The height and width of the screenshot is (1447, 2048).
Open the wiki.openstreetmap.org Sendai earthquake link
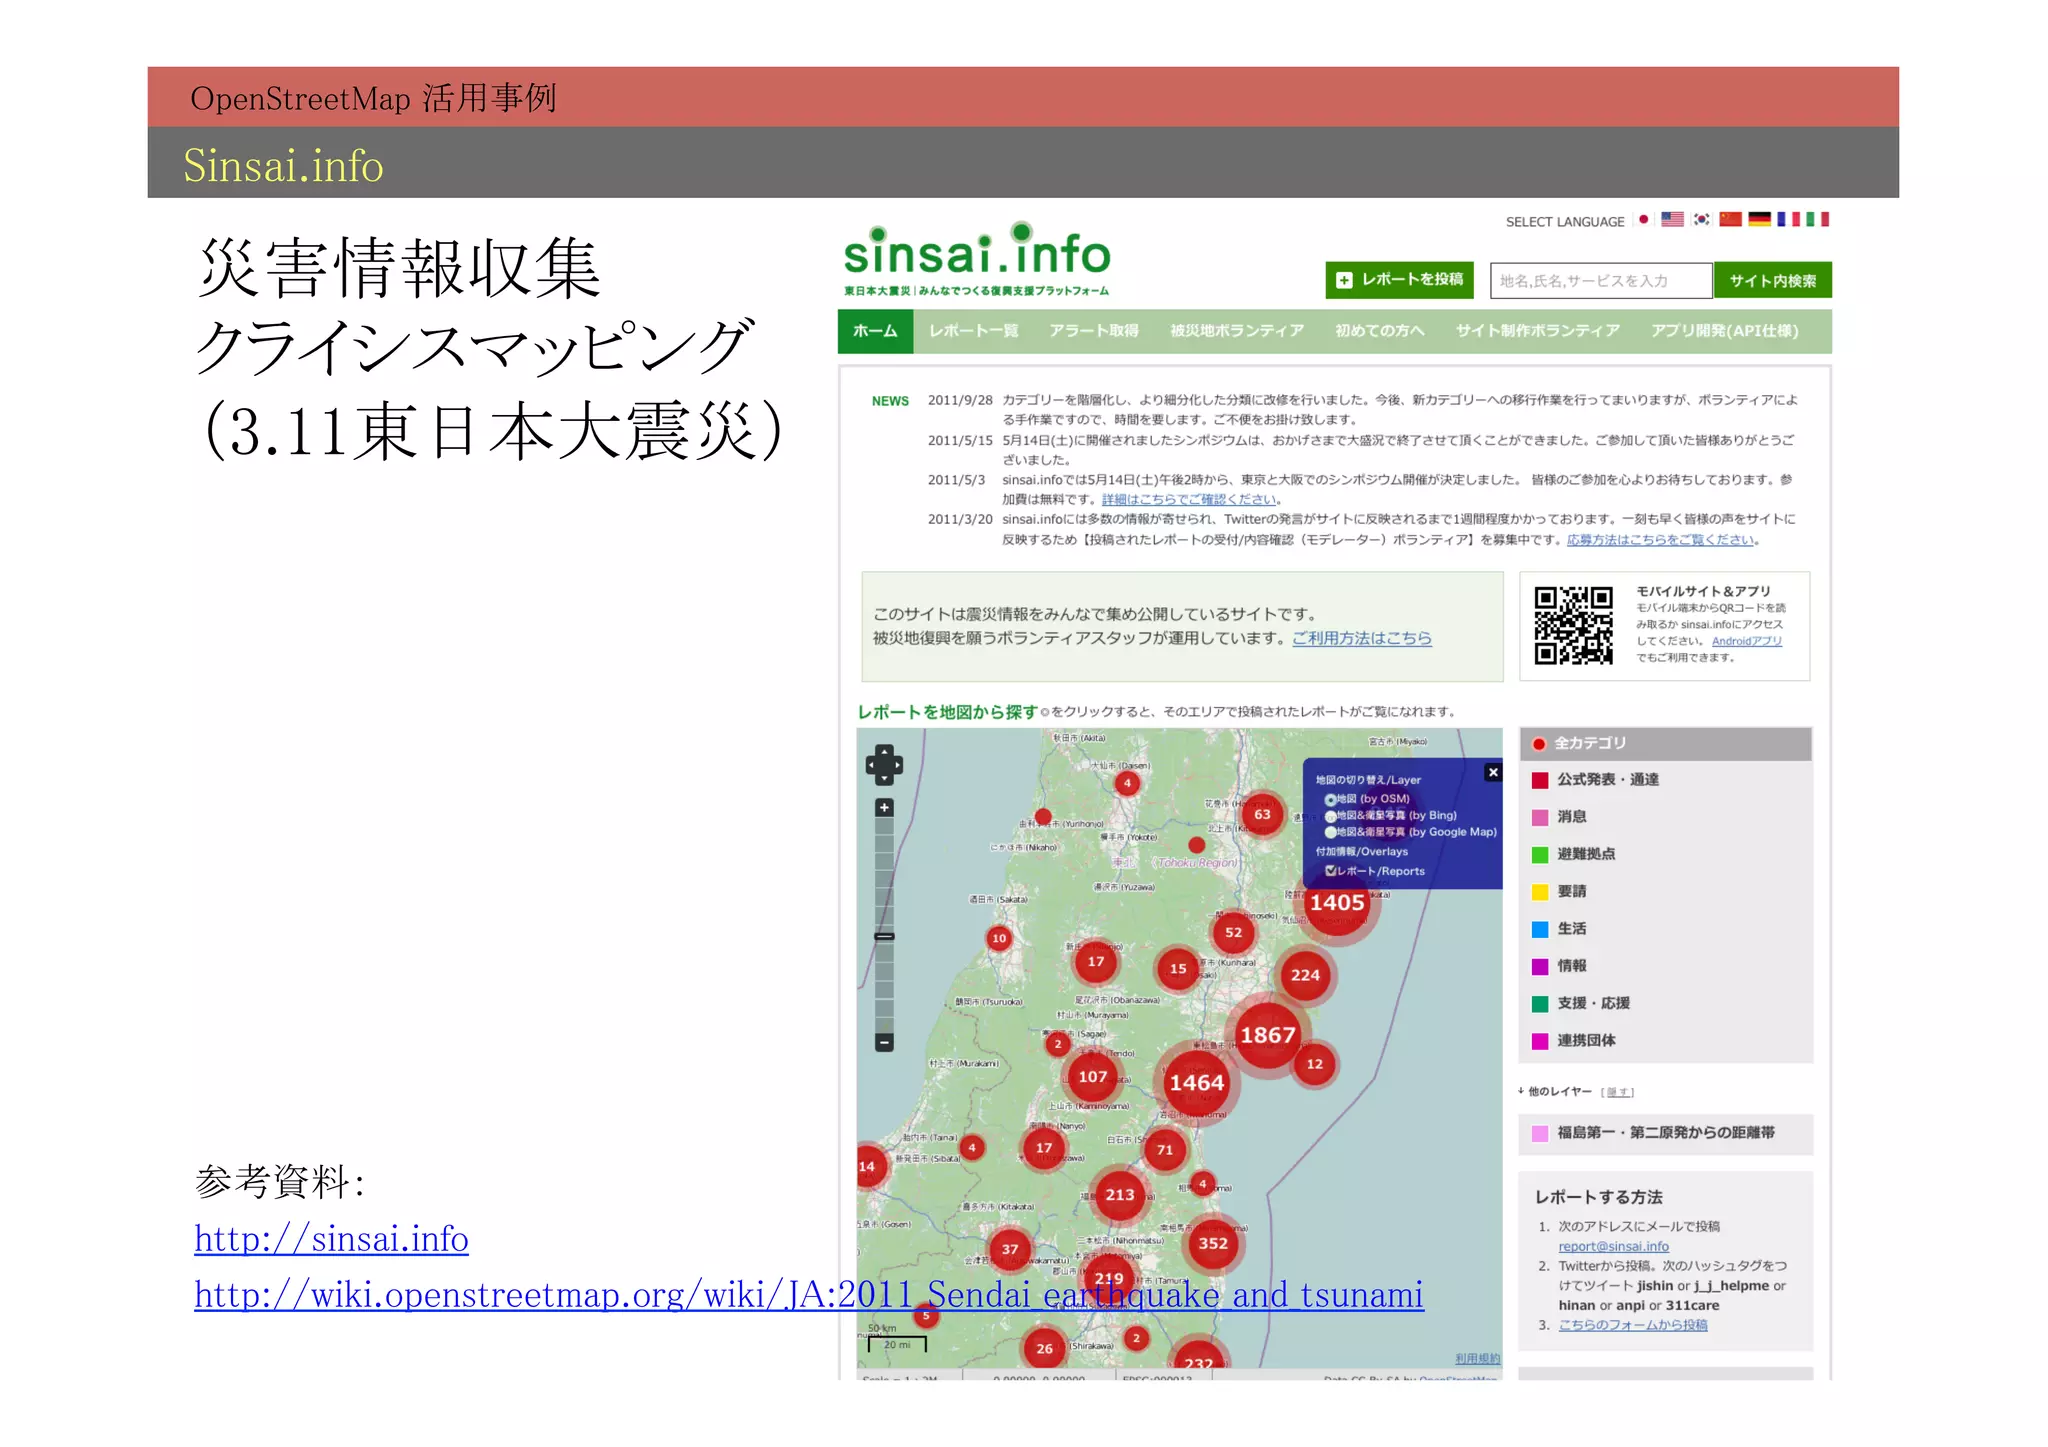coord(809,1295)
